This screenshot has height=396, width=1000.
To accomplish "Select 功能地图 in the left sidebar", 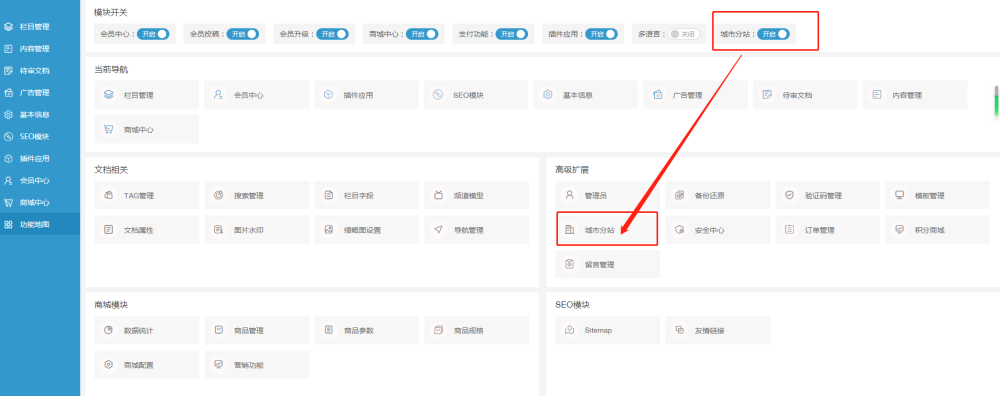I will (40, 224).
